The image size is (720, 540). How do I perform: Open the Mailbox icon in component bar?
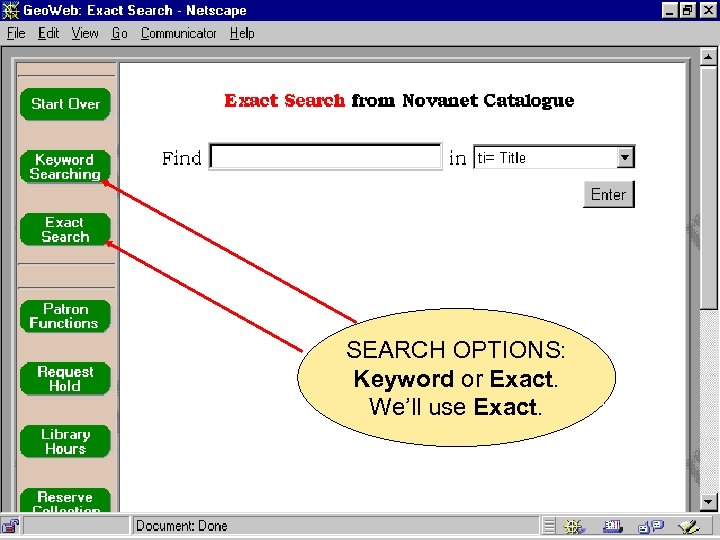tap(612, 526)
